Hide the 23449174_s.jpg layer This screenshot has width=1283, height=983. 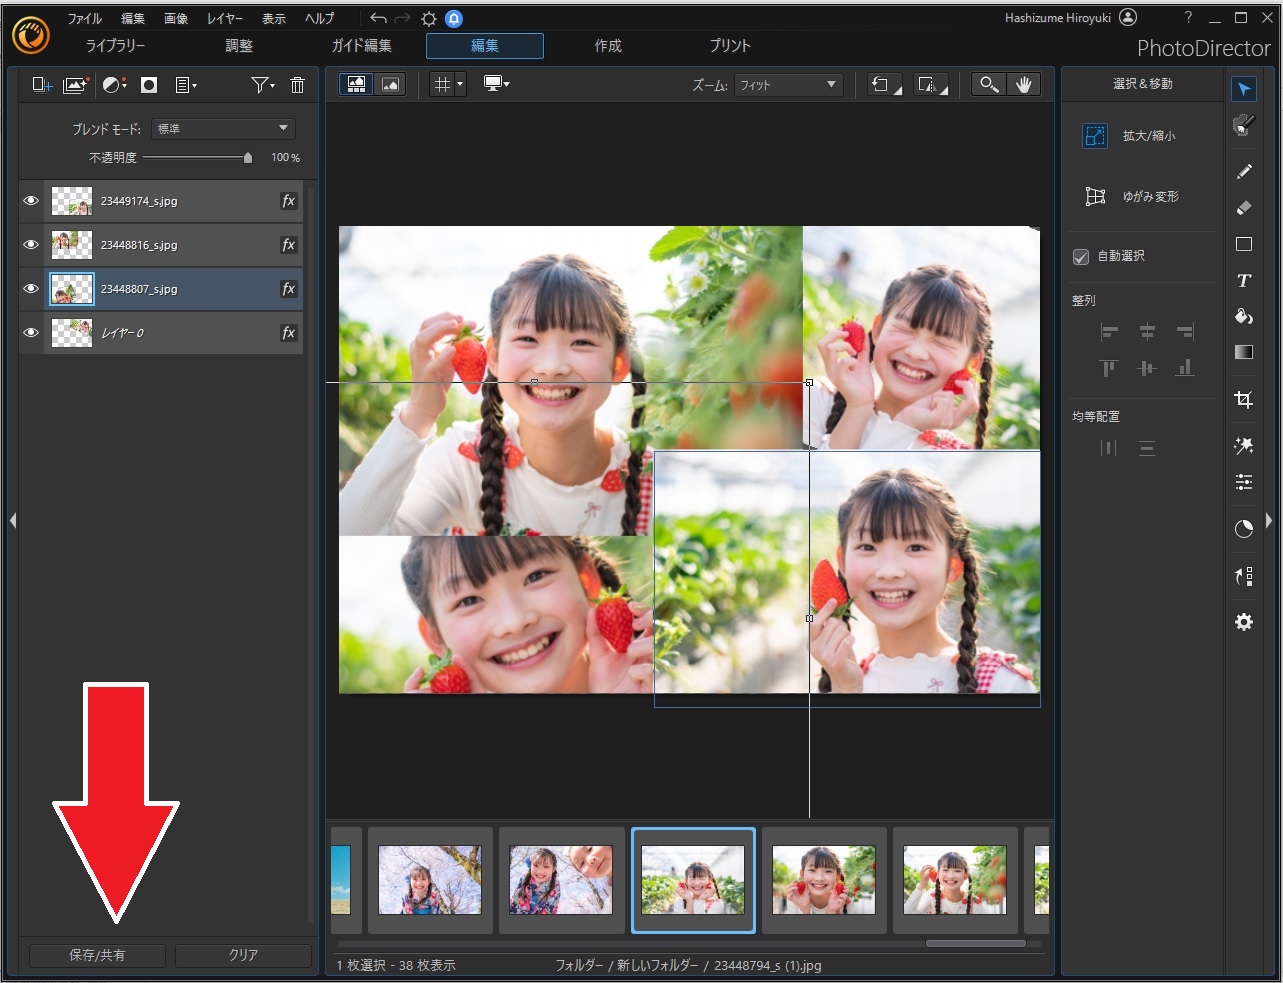click(x=31, y=201)
